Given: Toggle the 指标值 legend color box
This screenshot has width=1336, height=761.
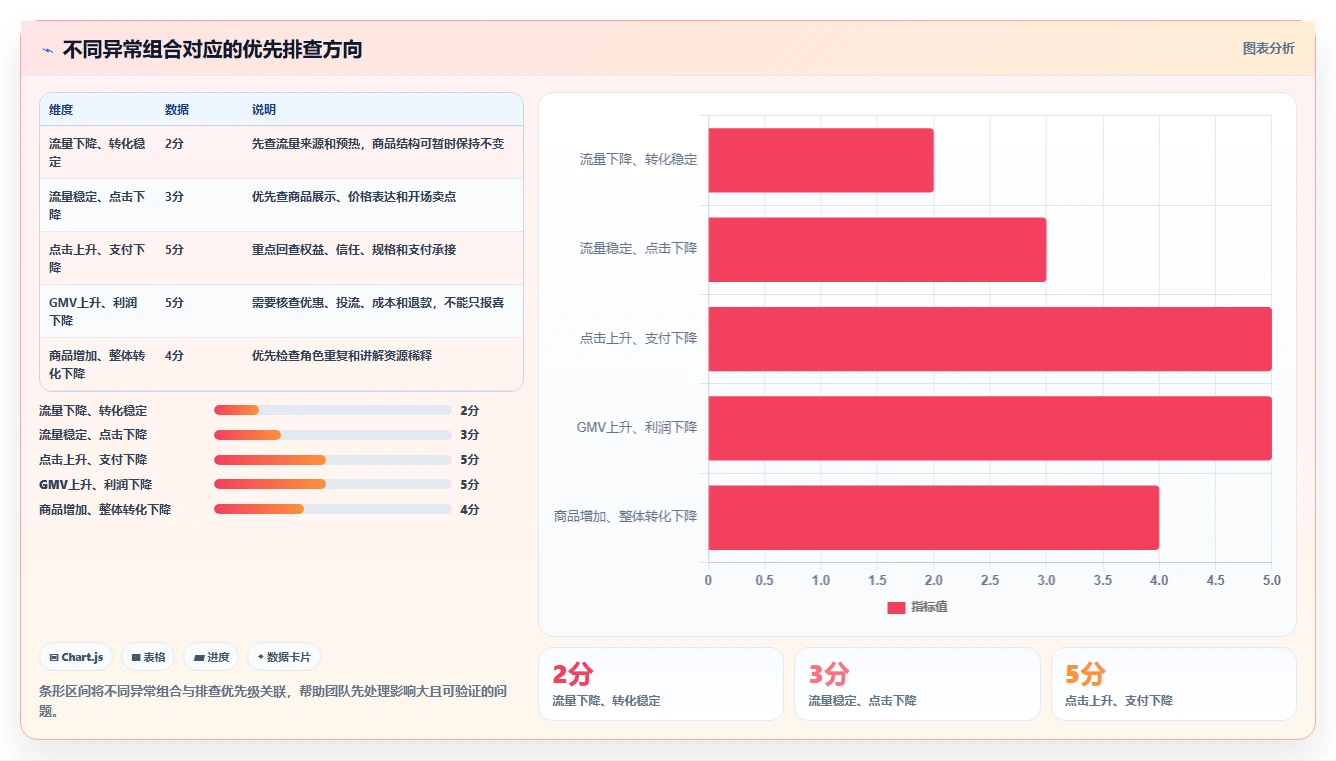Looking at the screenshot, I should 896,607.
